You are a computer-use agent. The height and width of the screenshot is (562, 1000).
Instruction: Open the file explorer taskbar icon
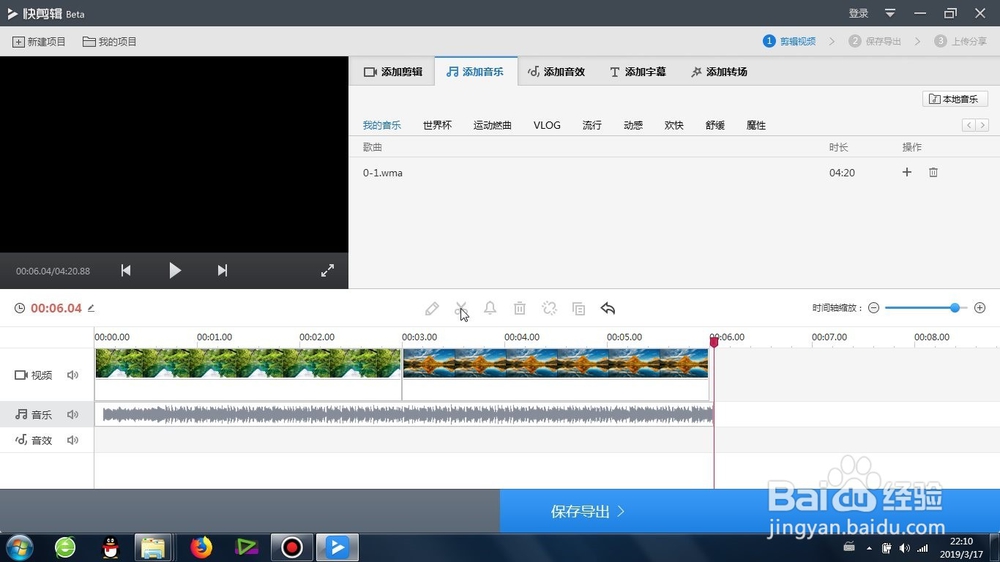click(152, 547)
